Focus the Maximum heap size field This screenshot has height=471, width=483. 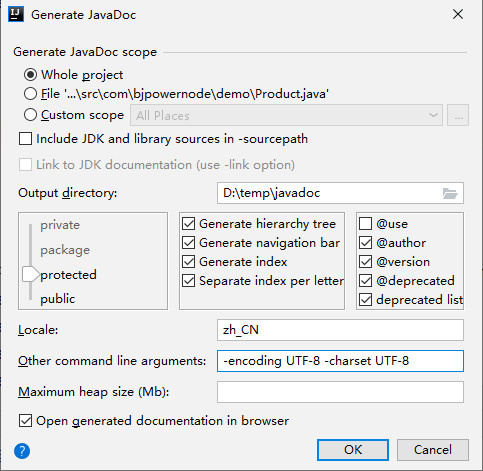(x=340, y=392)
